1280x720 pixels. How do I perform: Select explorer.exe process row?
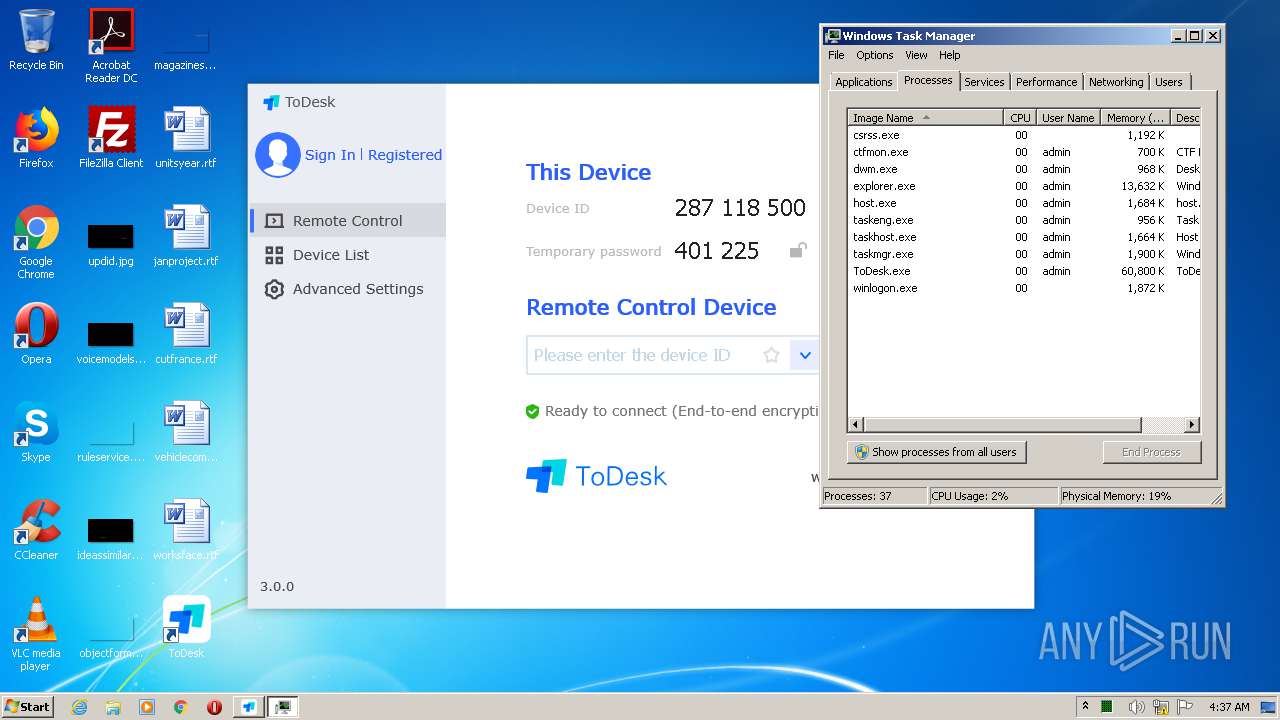tap(1024, 186)
